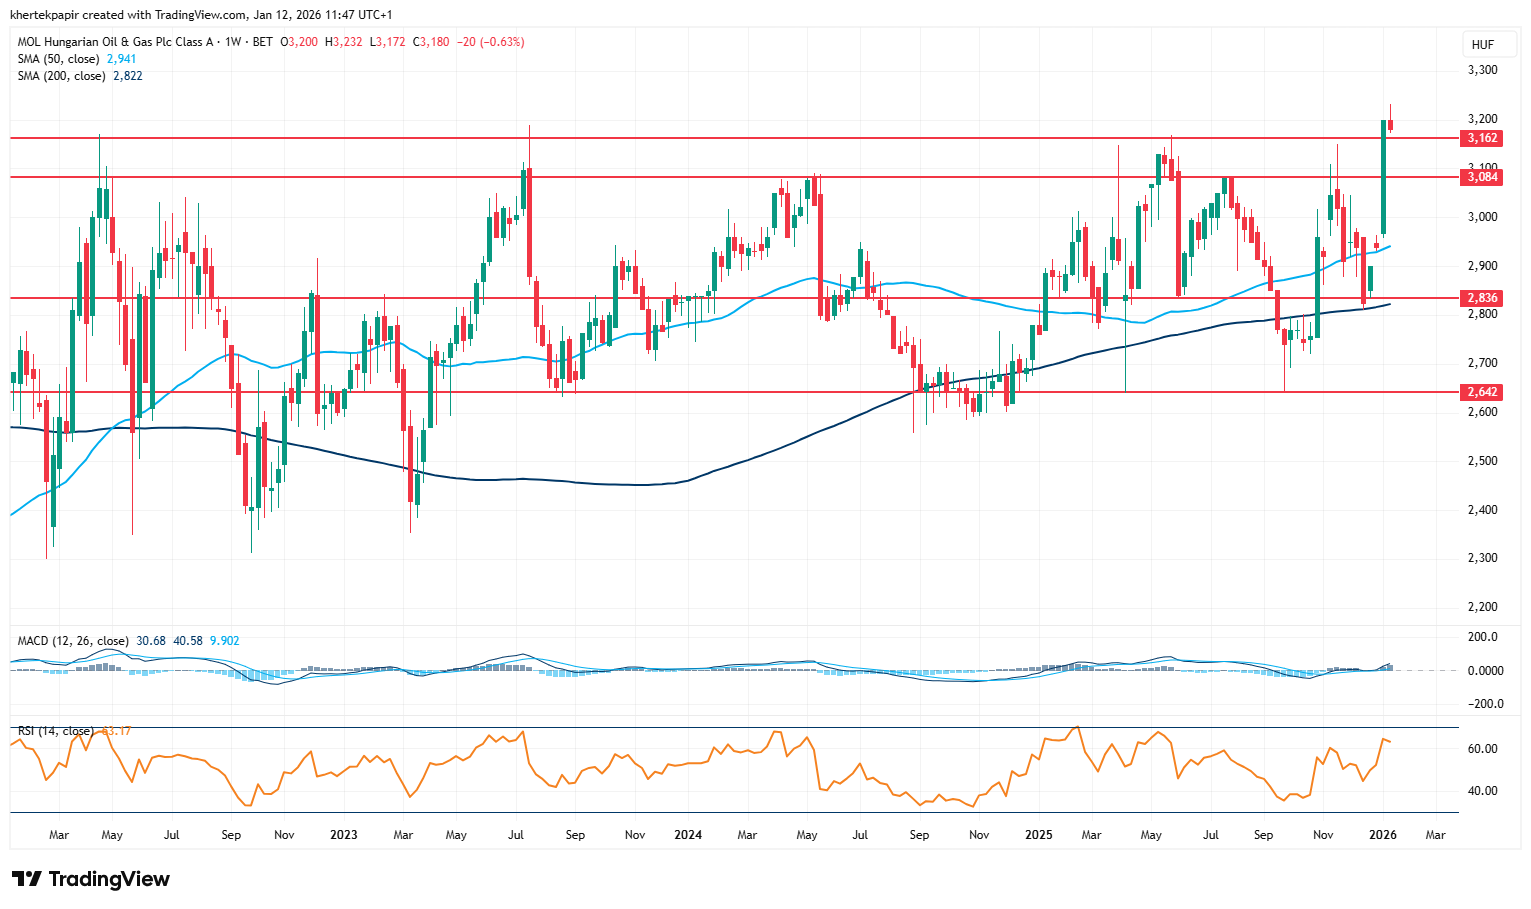Click the 60.00 value on the RSI axis

(x=1482, y=749)
